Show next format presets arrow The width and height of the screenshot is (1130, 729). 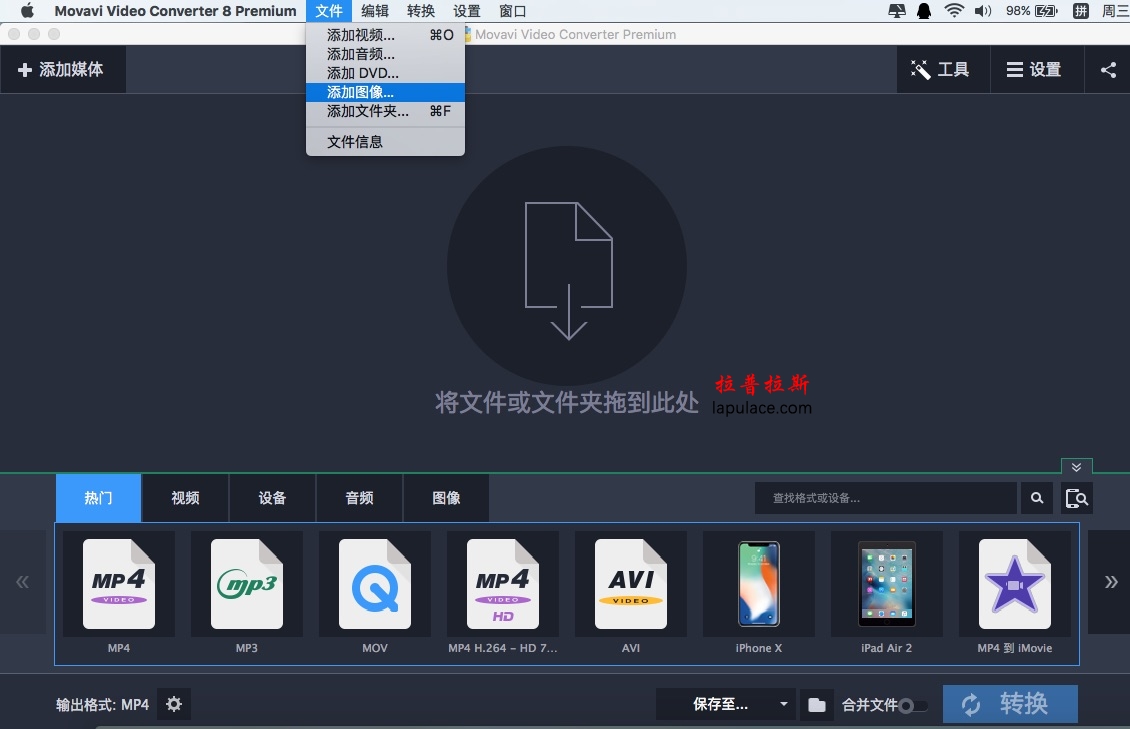[1110, 582]
